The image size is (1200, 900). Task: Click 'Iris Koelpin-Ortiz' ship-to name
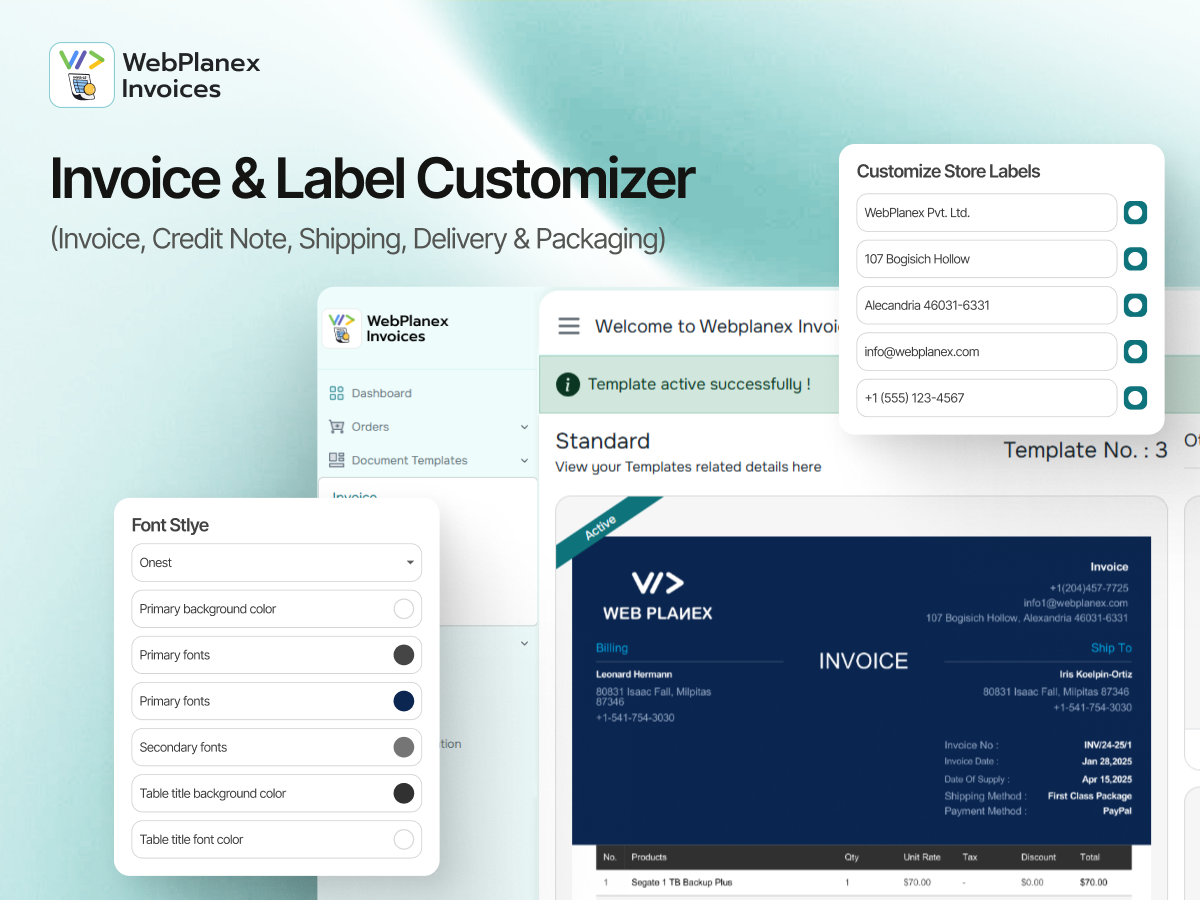pyautogui.click(x=1096, y=674)
